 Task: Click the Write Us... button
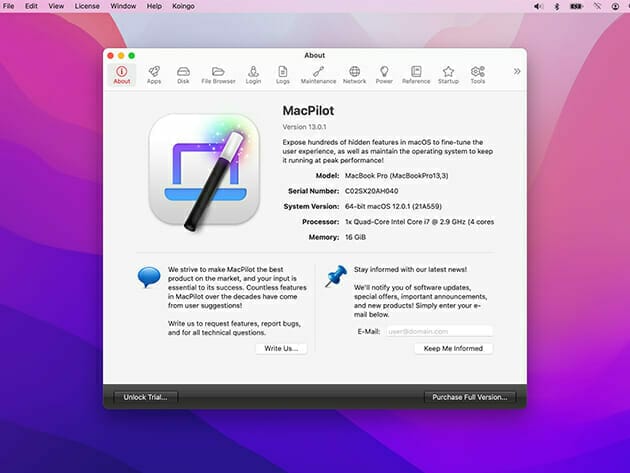(280, 348)
